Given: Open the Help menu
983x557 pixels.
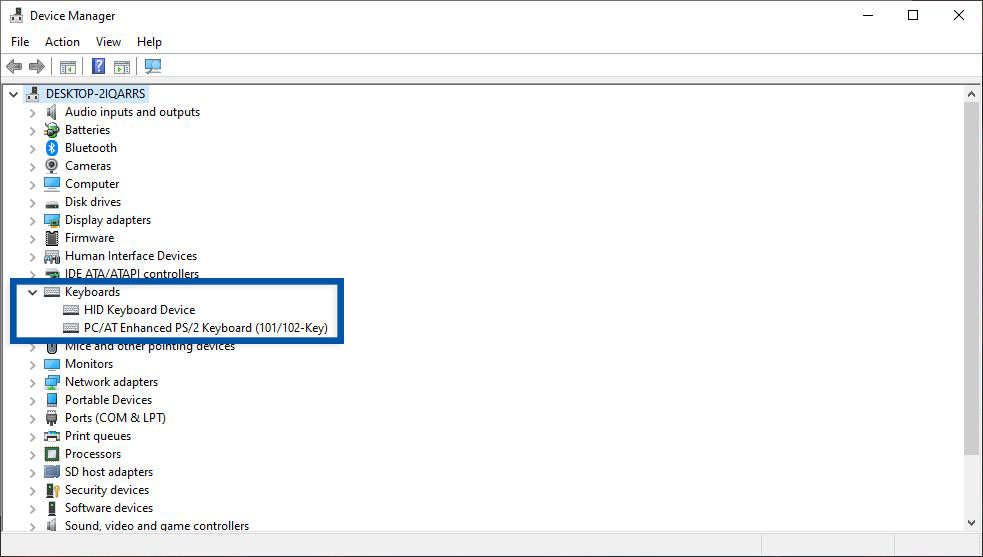Looking at the screenshot, I should pyautogui.click(x=149, y=41).
